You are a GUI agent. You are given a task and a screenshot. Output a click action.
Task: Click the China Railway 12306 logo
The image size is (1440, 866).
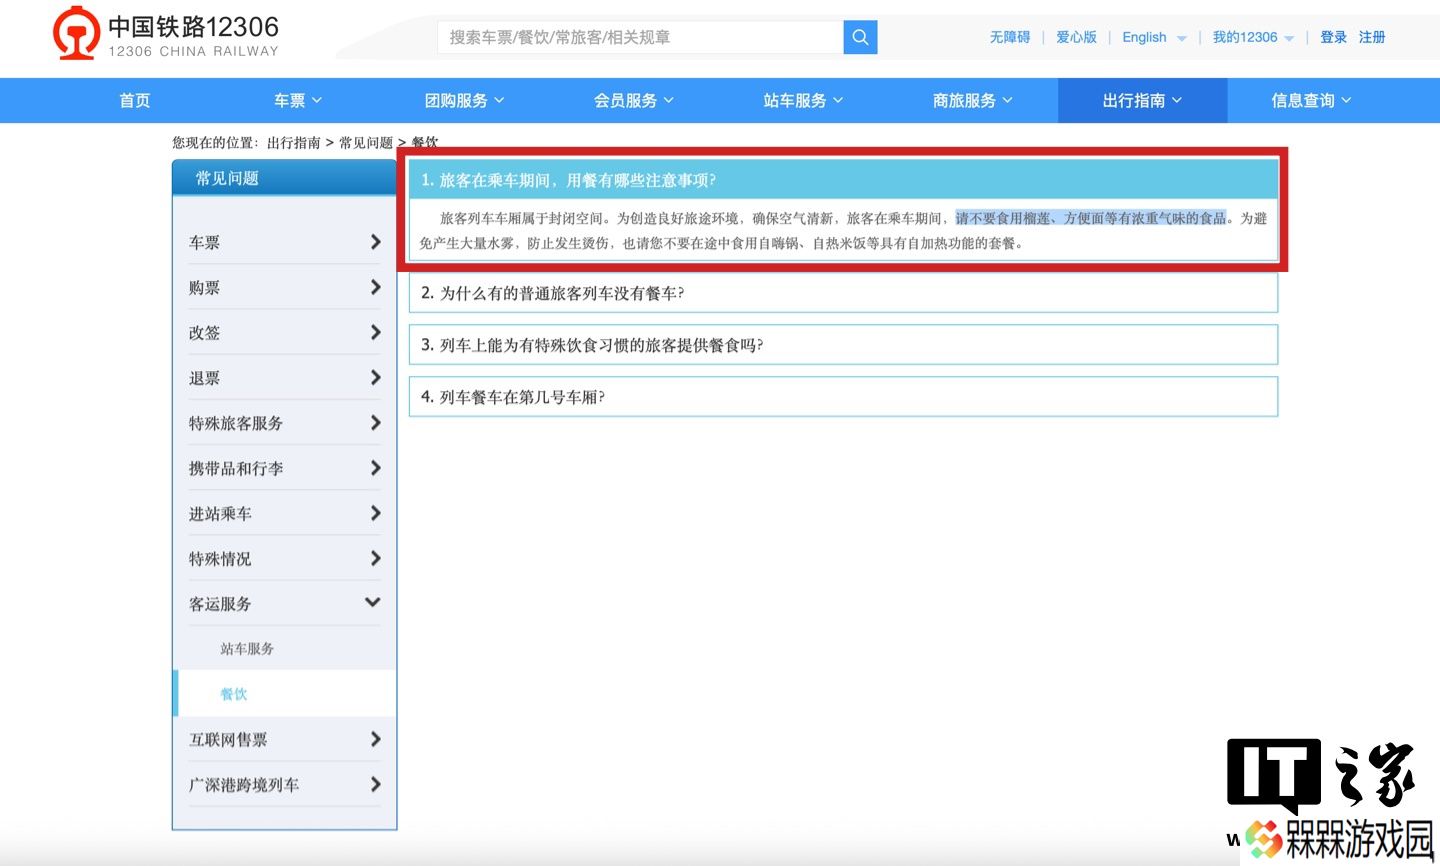166,35
